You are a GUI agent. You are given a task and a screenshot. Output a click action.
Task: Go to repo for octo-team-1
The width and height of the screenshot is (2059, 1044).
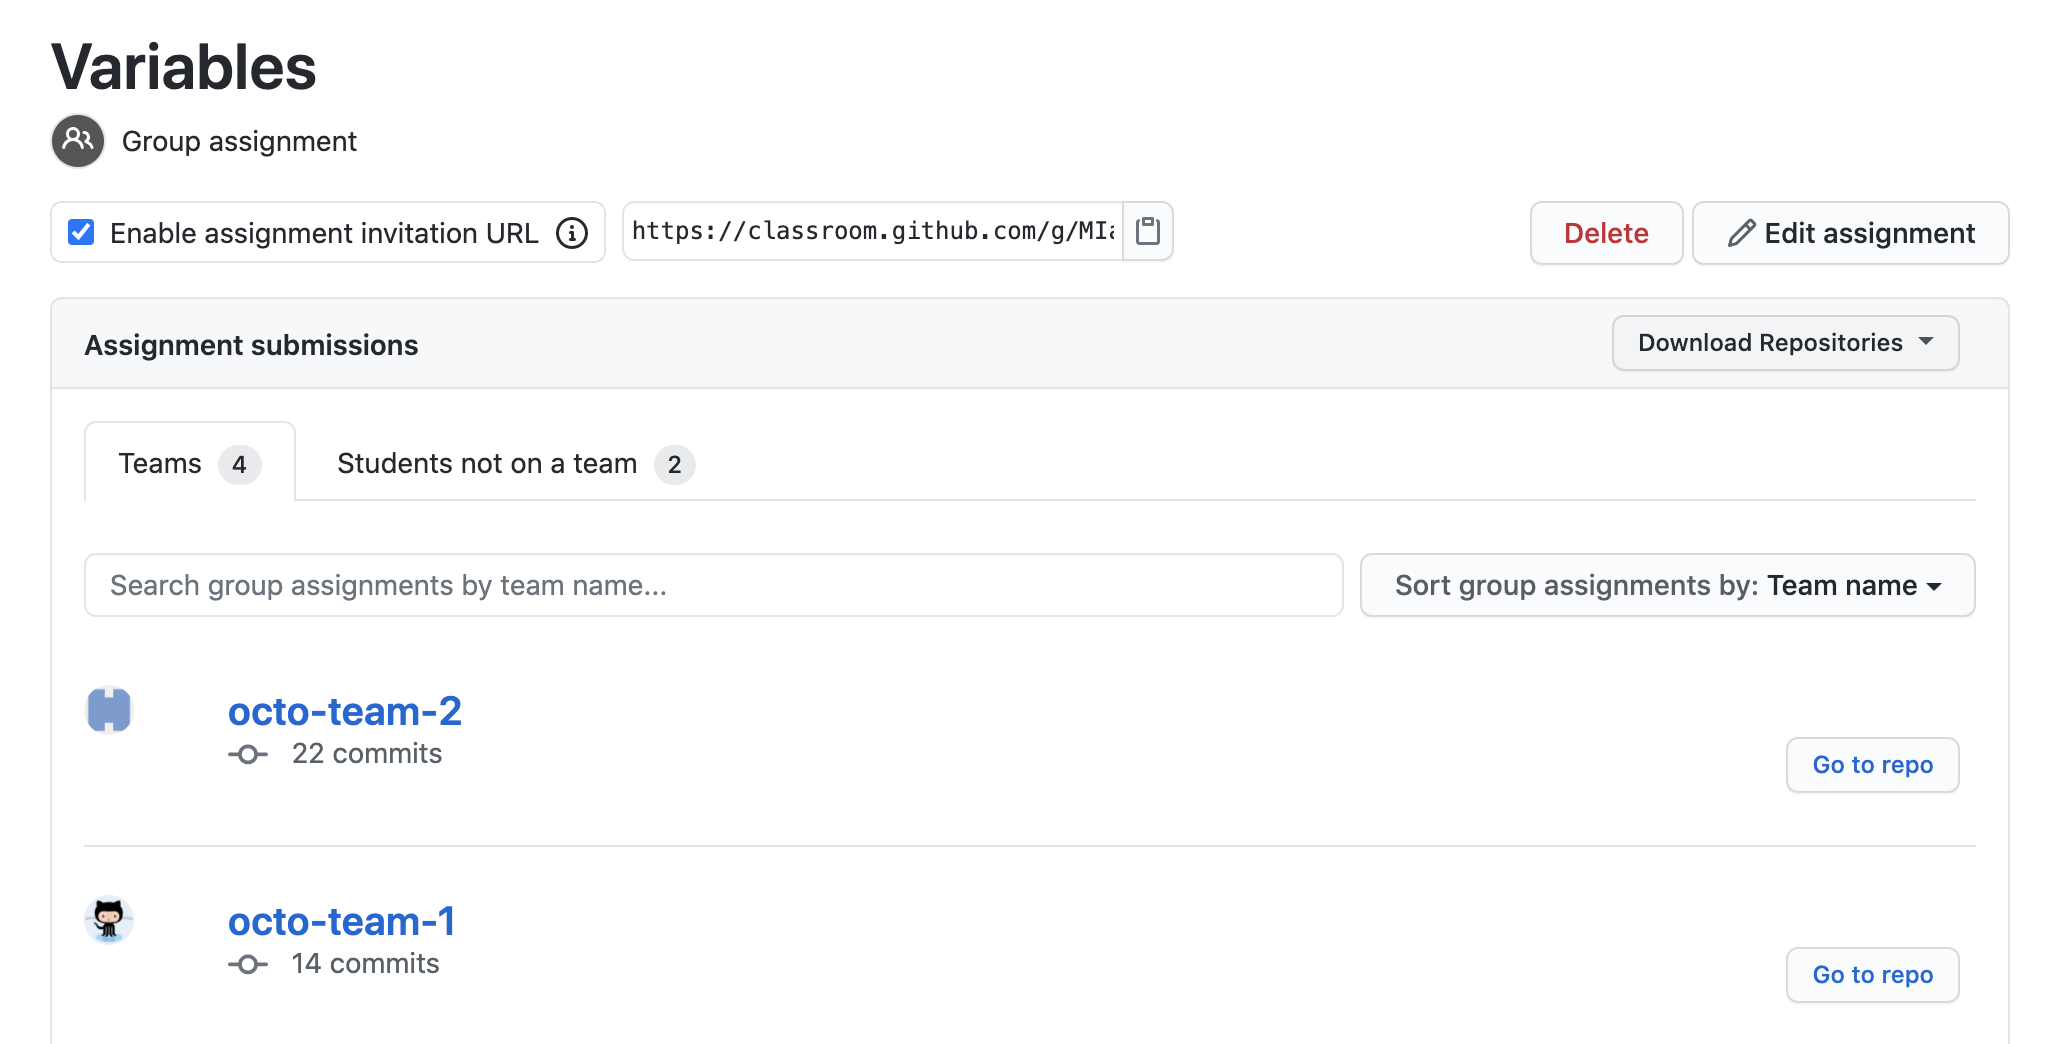pyautogui.click(x=1872, y=975)
